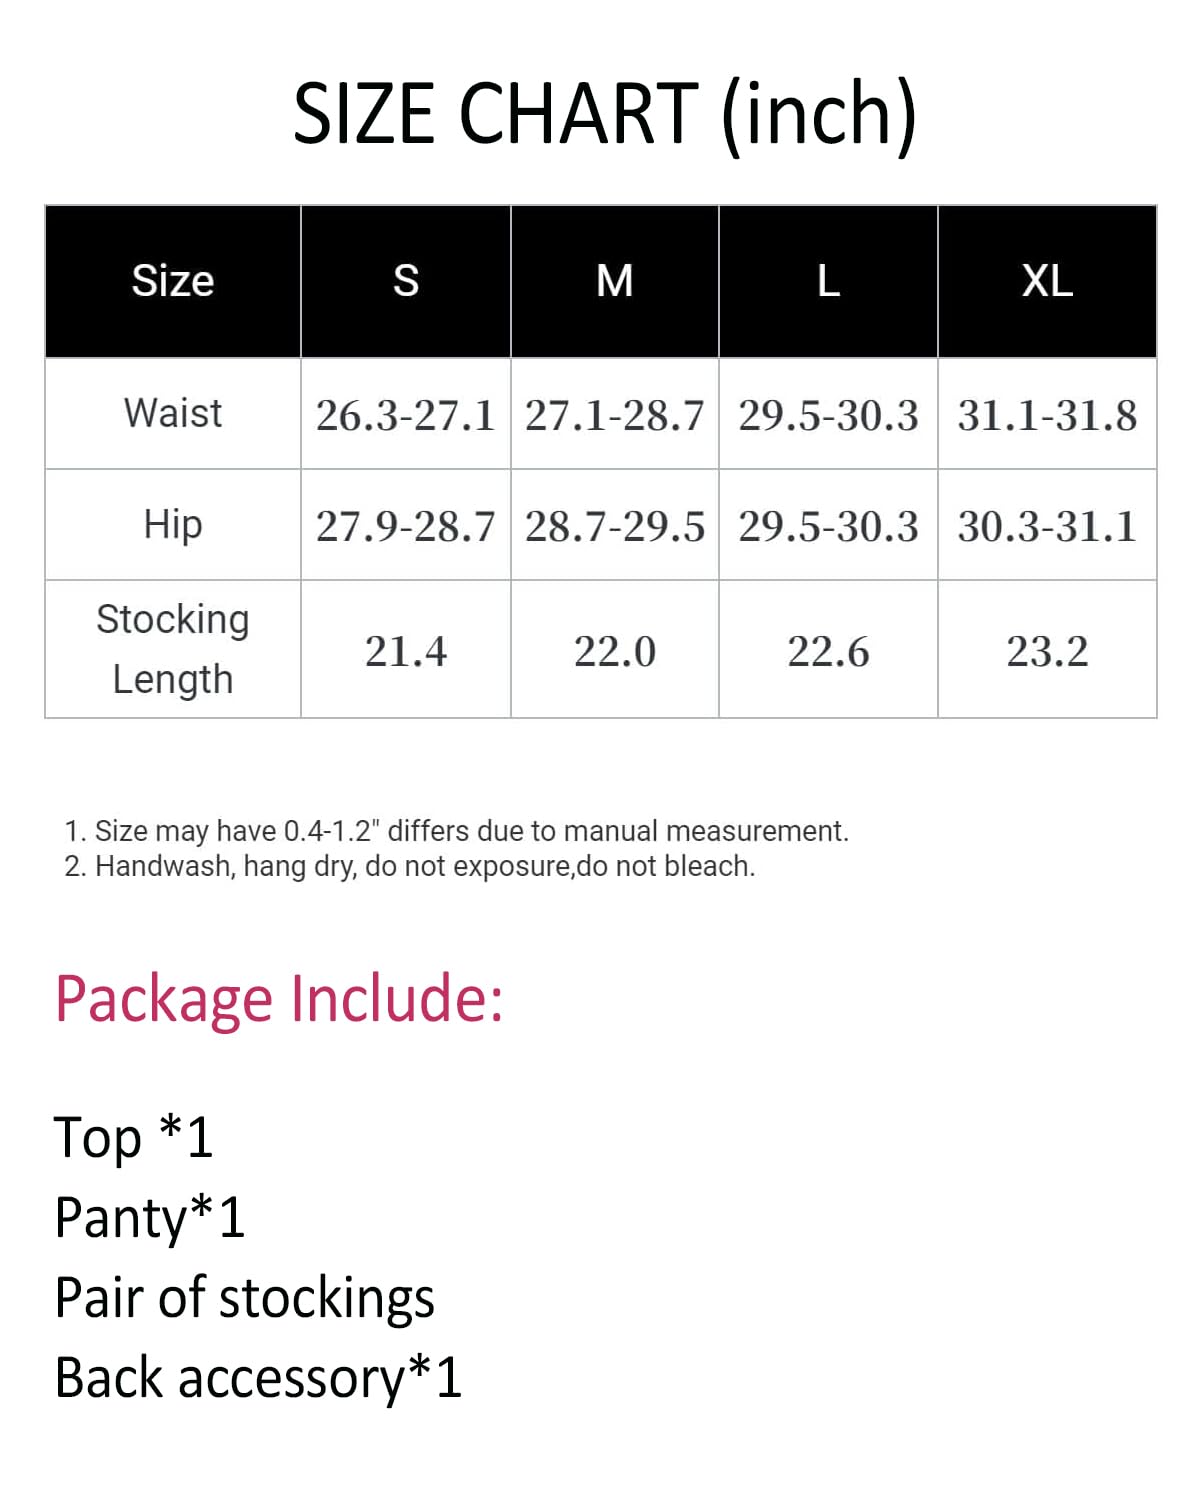Viewport: 1200px width, 1500px height.
Task: Select stocking length value 21.4
Action: point(406,651)
